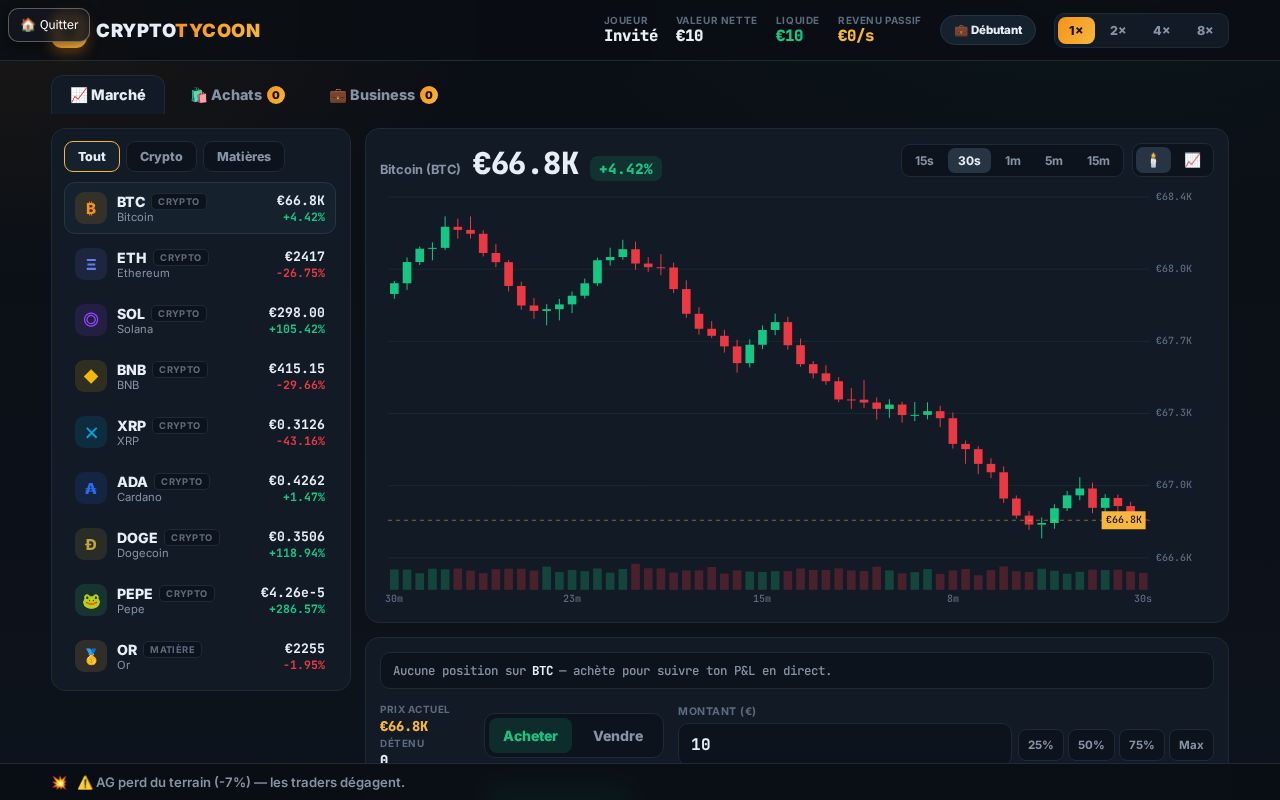Click the CryptoTycoon logo title
Viewport: 1280px width, 800px height.
[178, 30]
